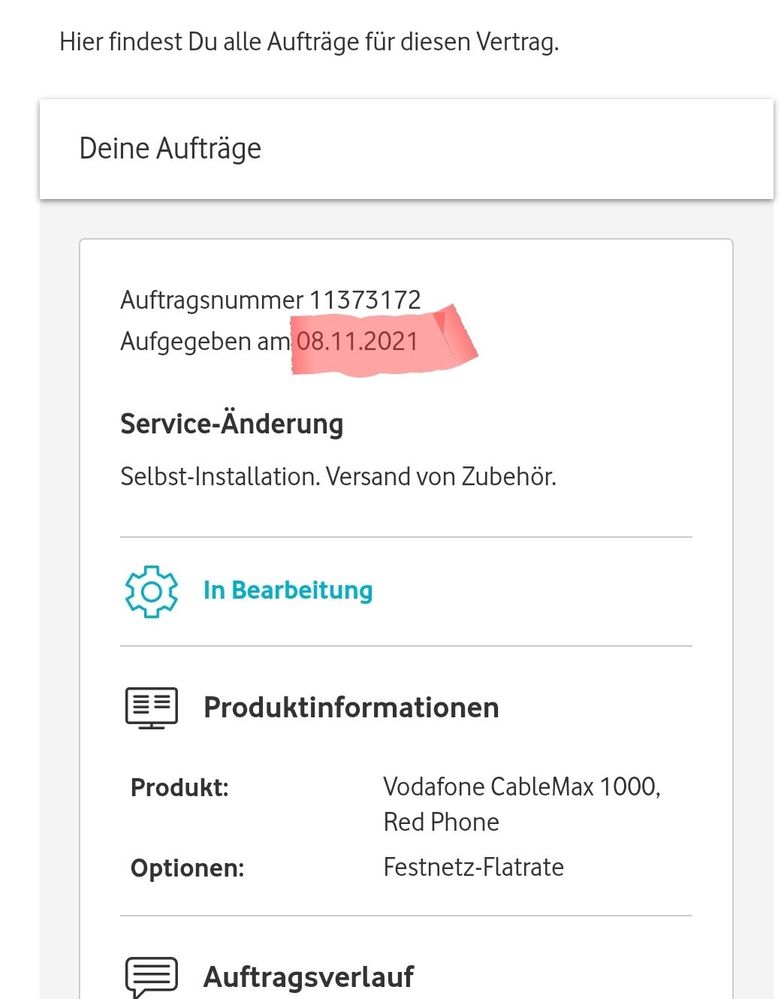Click the speech bubble icon beside Auftragsverlauf
This screenshot has width=781, height=999.
point(151,976)
